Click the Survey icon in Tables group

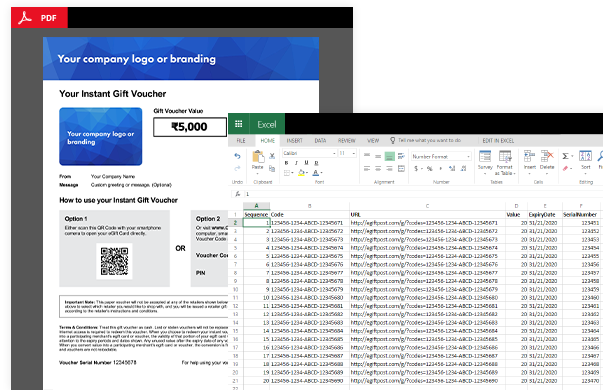point(485,156)
